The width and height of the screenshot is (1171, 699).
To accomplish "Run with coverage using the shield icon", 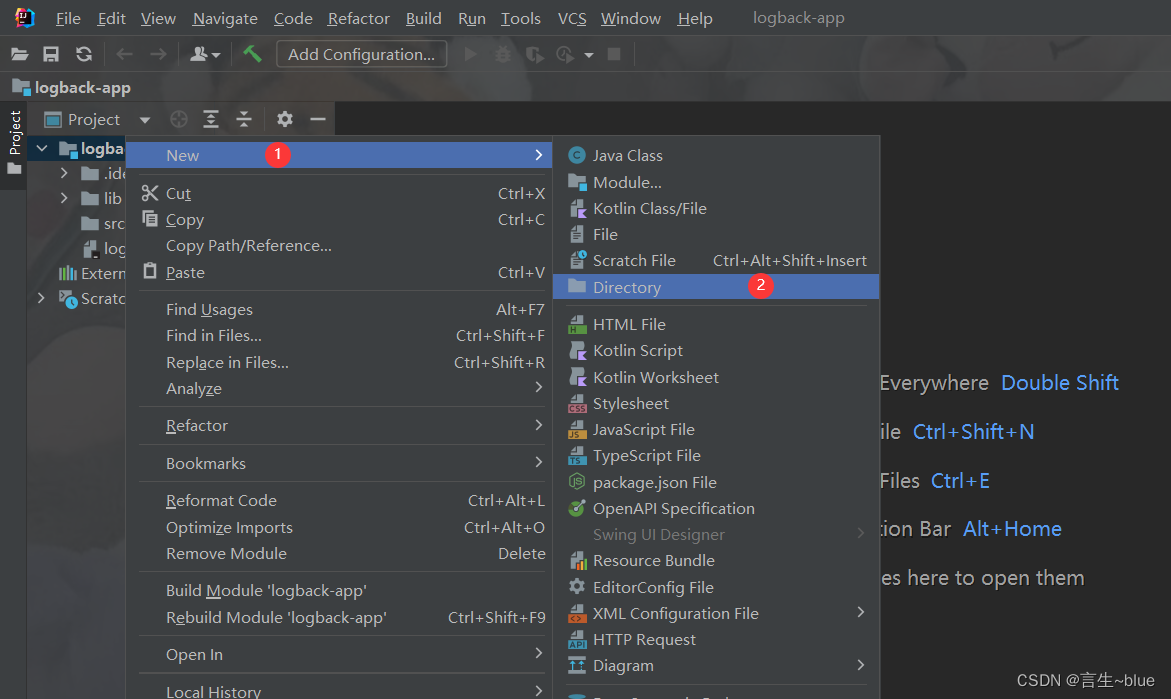I will tap(533, 53).
